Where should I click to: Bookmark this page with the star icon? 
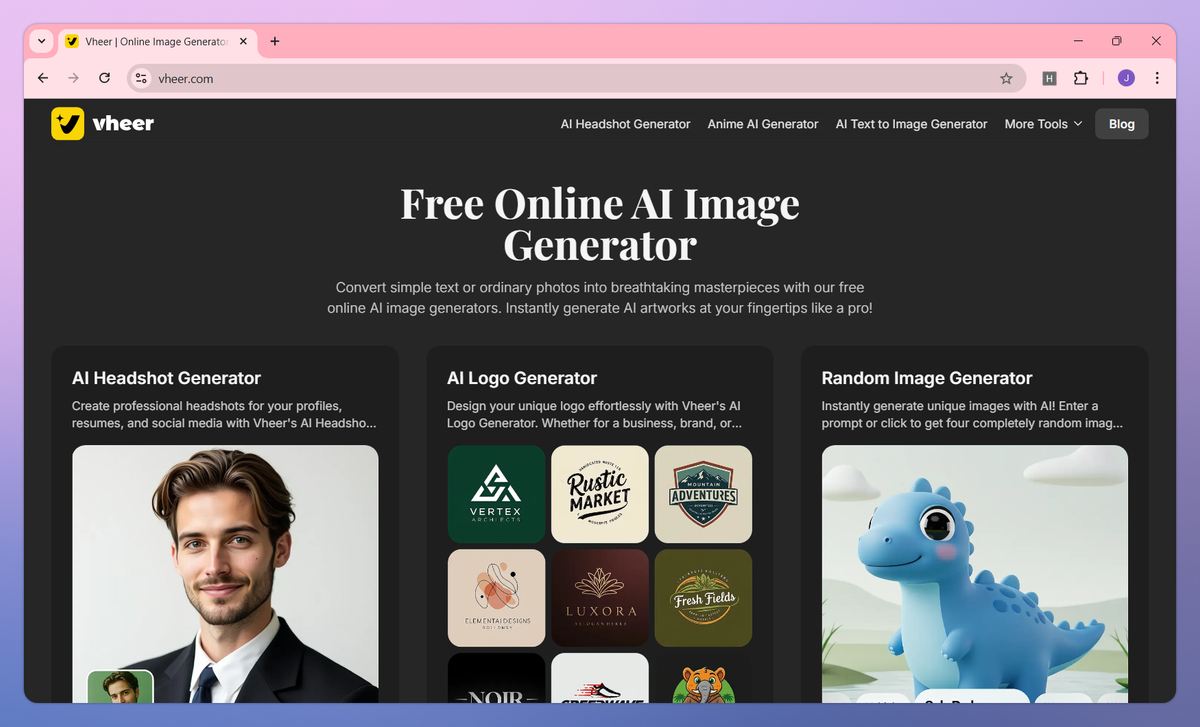click(1006, 78)
